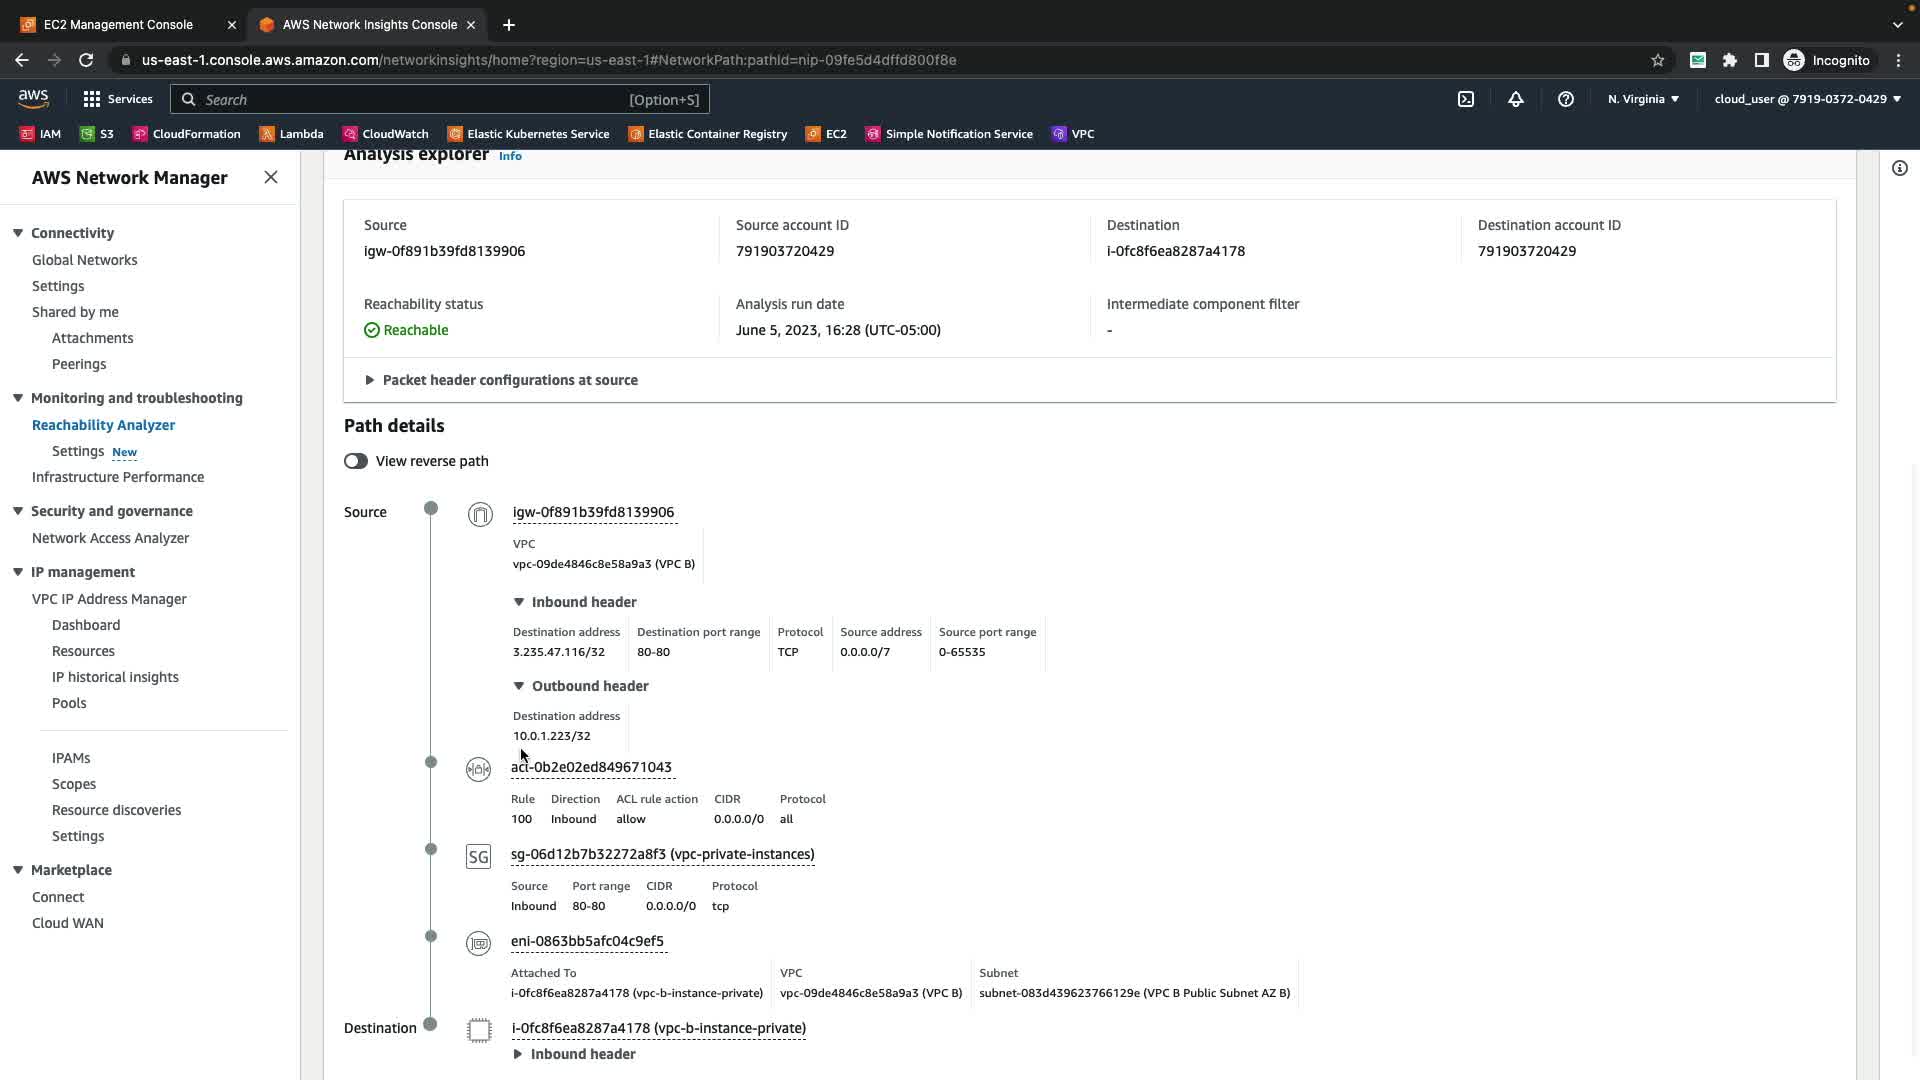Open the N. Virginia region dropdown
The image size is (1920, 1080).
[1643, 99]
